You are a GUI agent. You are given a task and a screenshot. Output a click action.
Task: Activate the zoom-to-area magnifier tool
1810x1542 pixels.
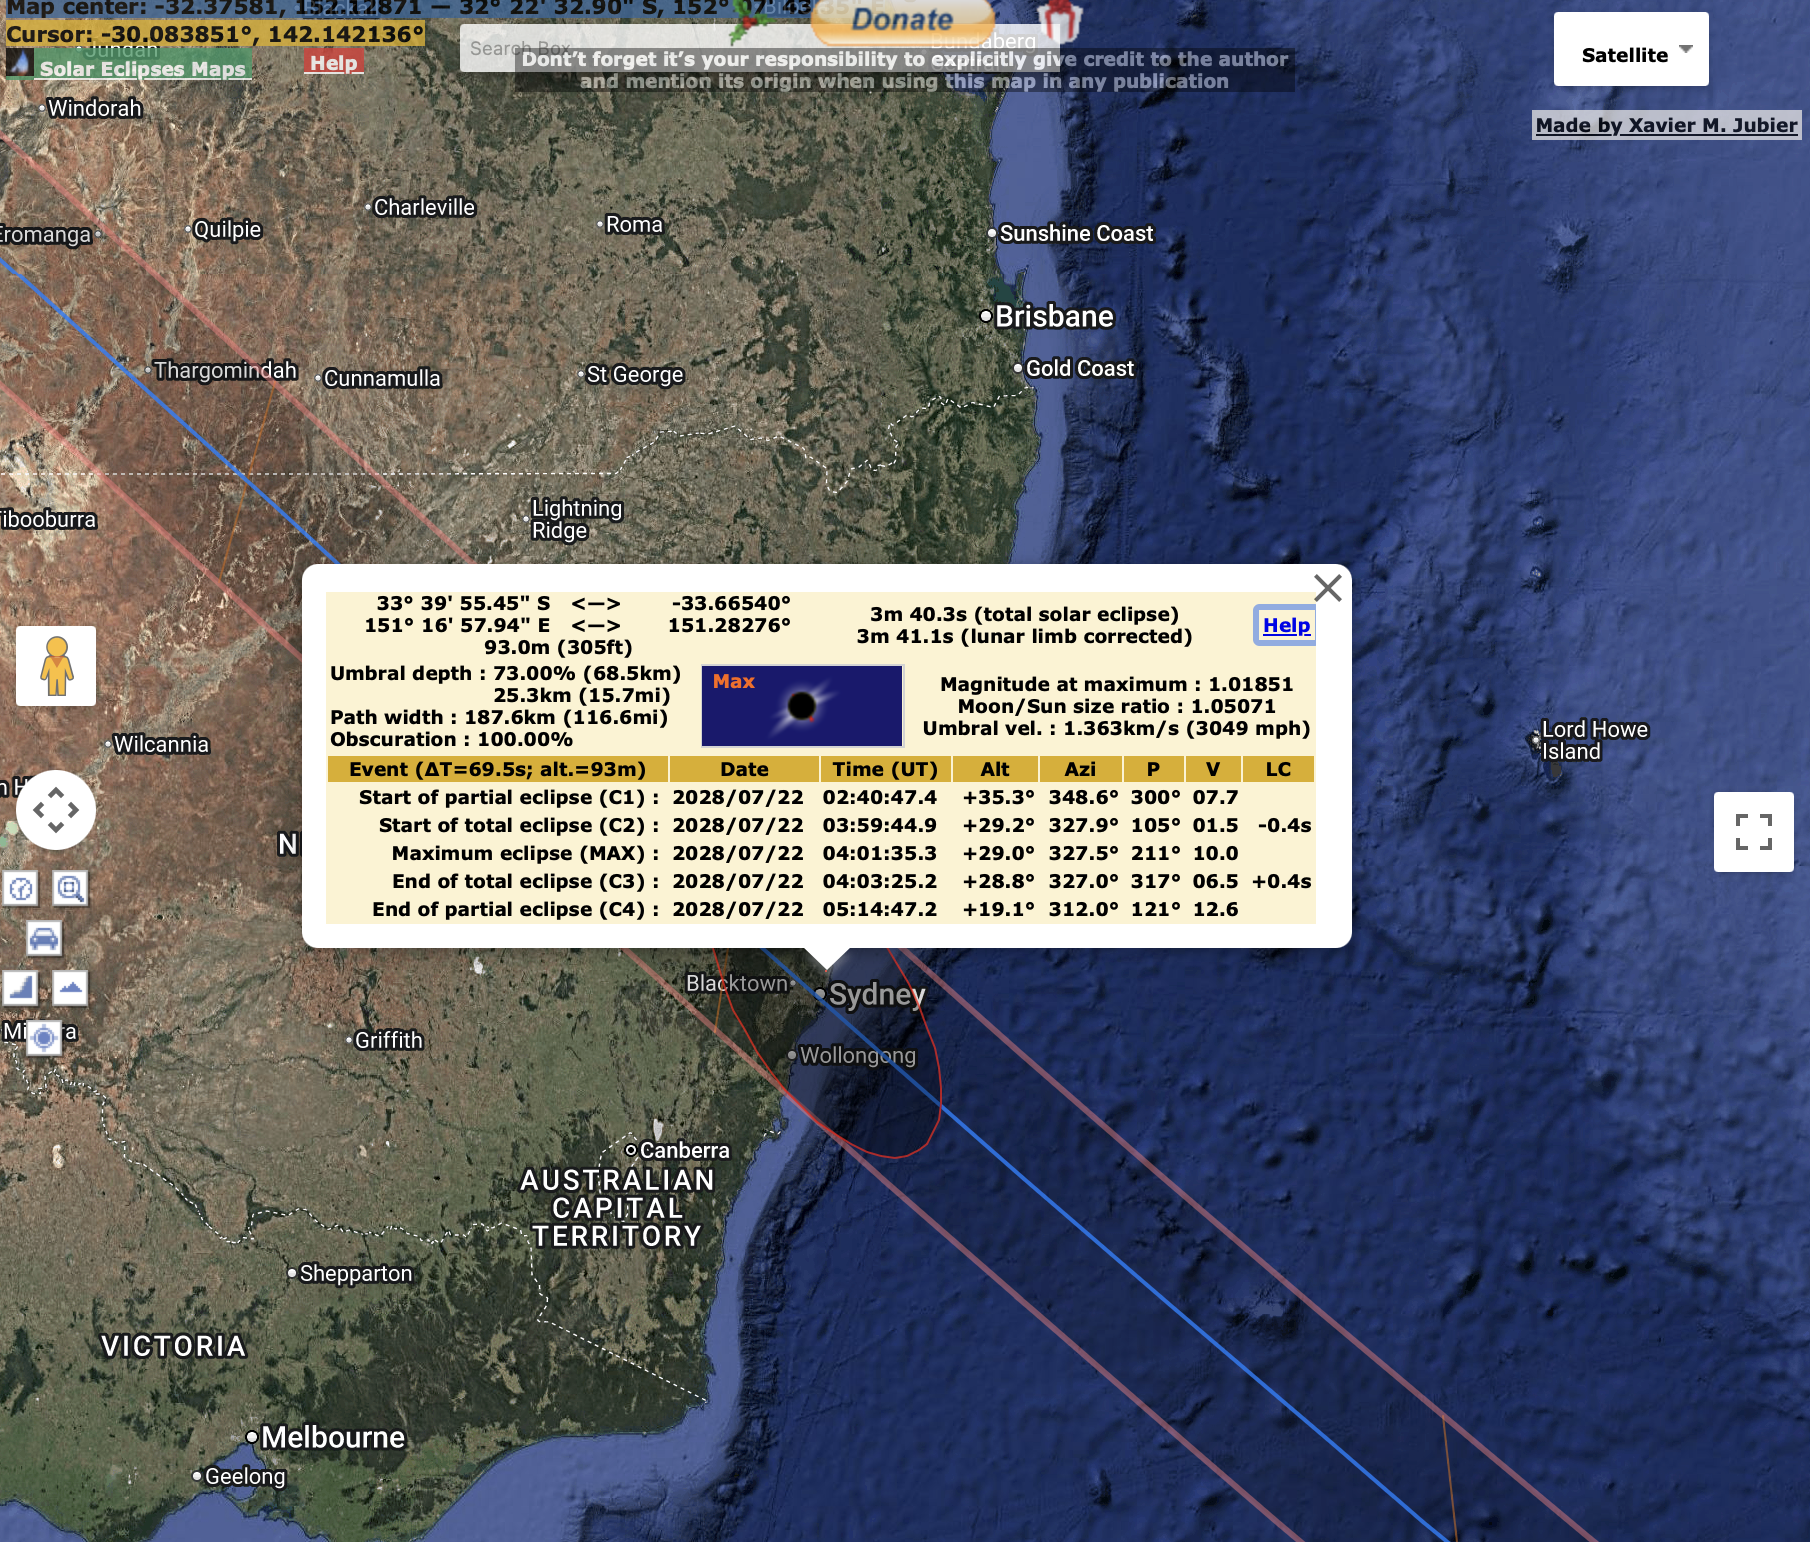pyautogui.click(x=69, y=888)
